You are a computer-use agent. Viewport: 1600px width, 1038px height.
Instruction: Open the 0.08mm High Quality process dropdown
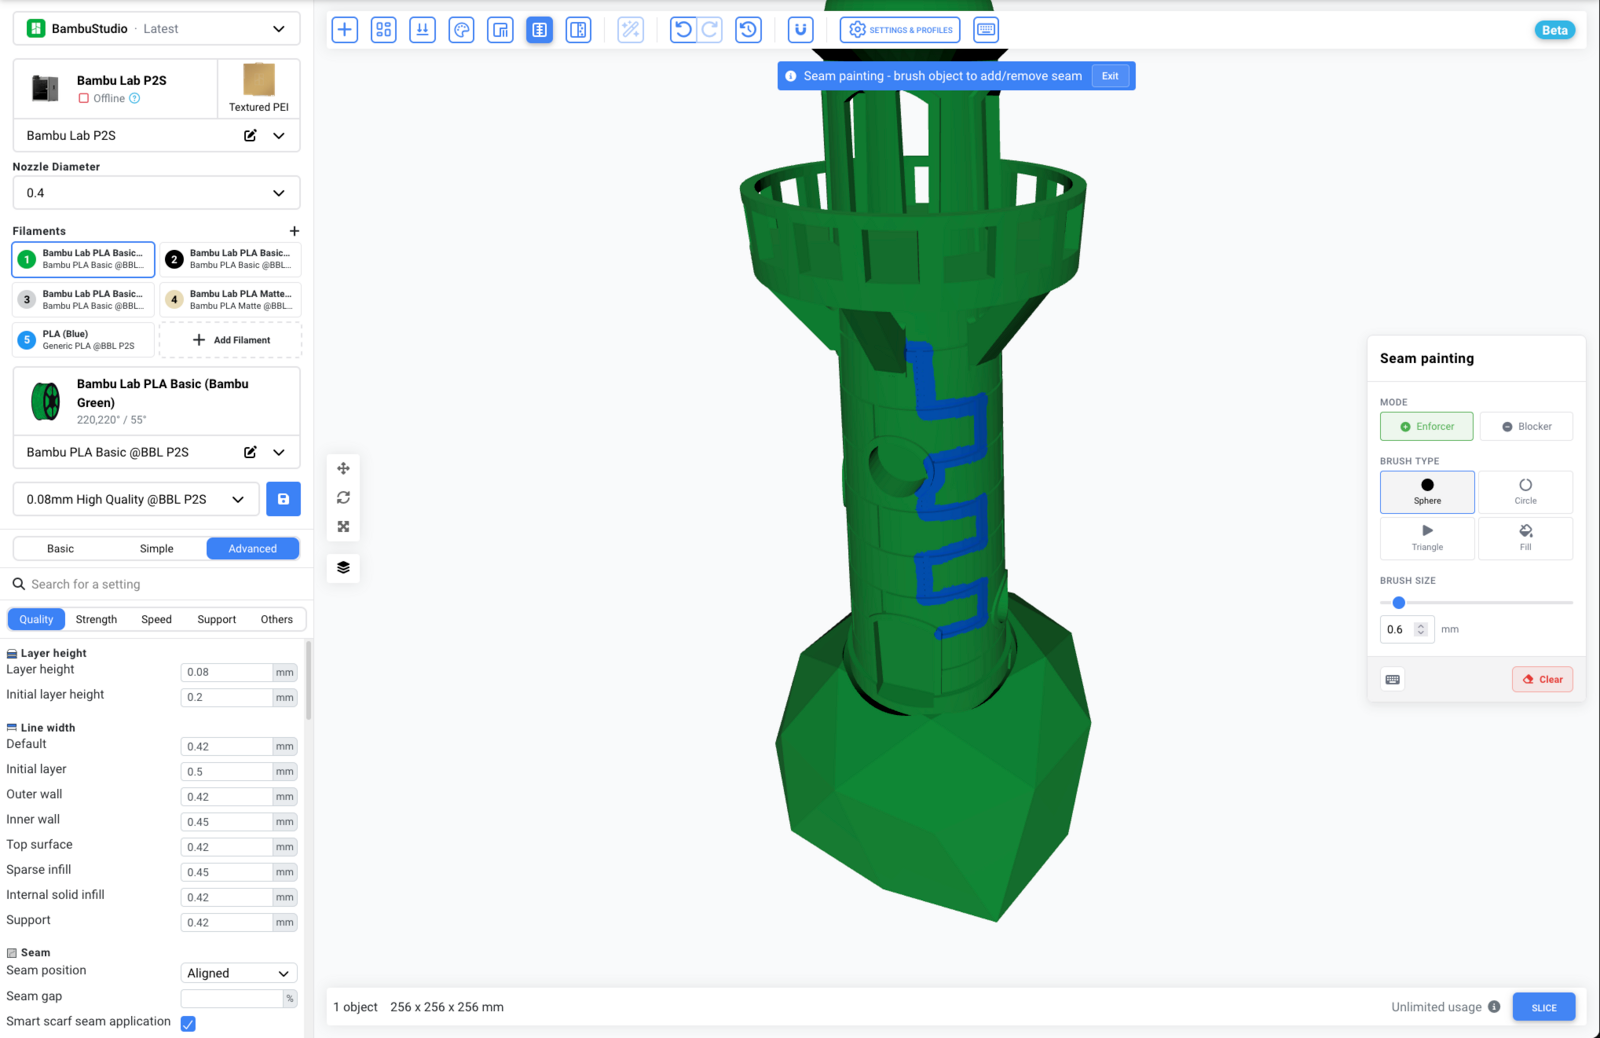[136, 499]
